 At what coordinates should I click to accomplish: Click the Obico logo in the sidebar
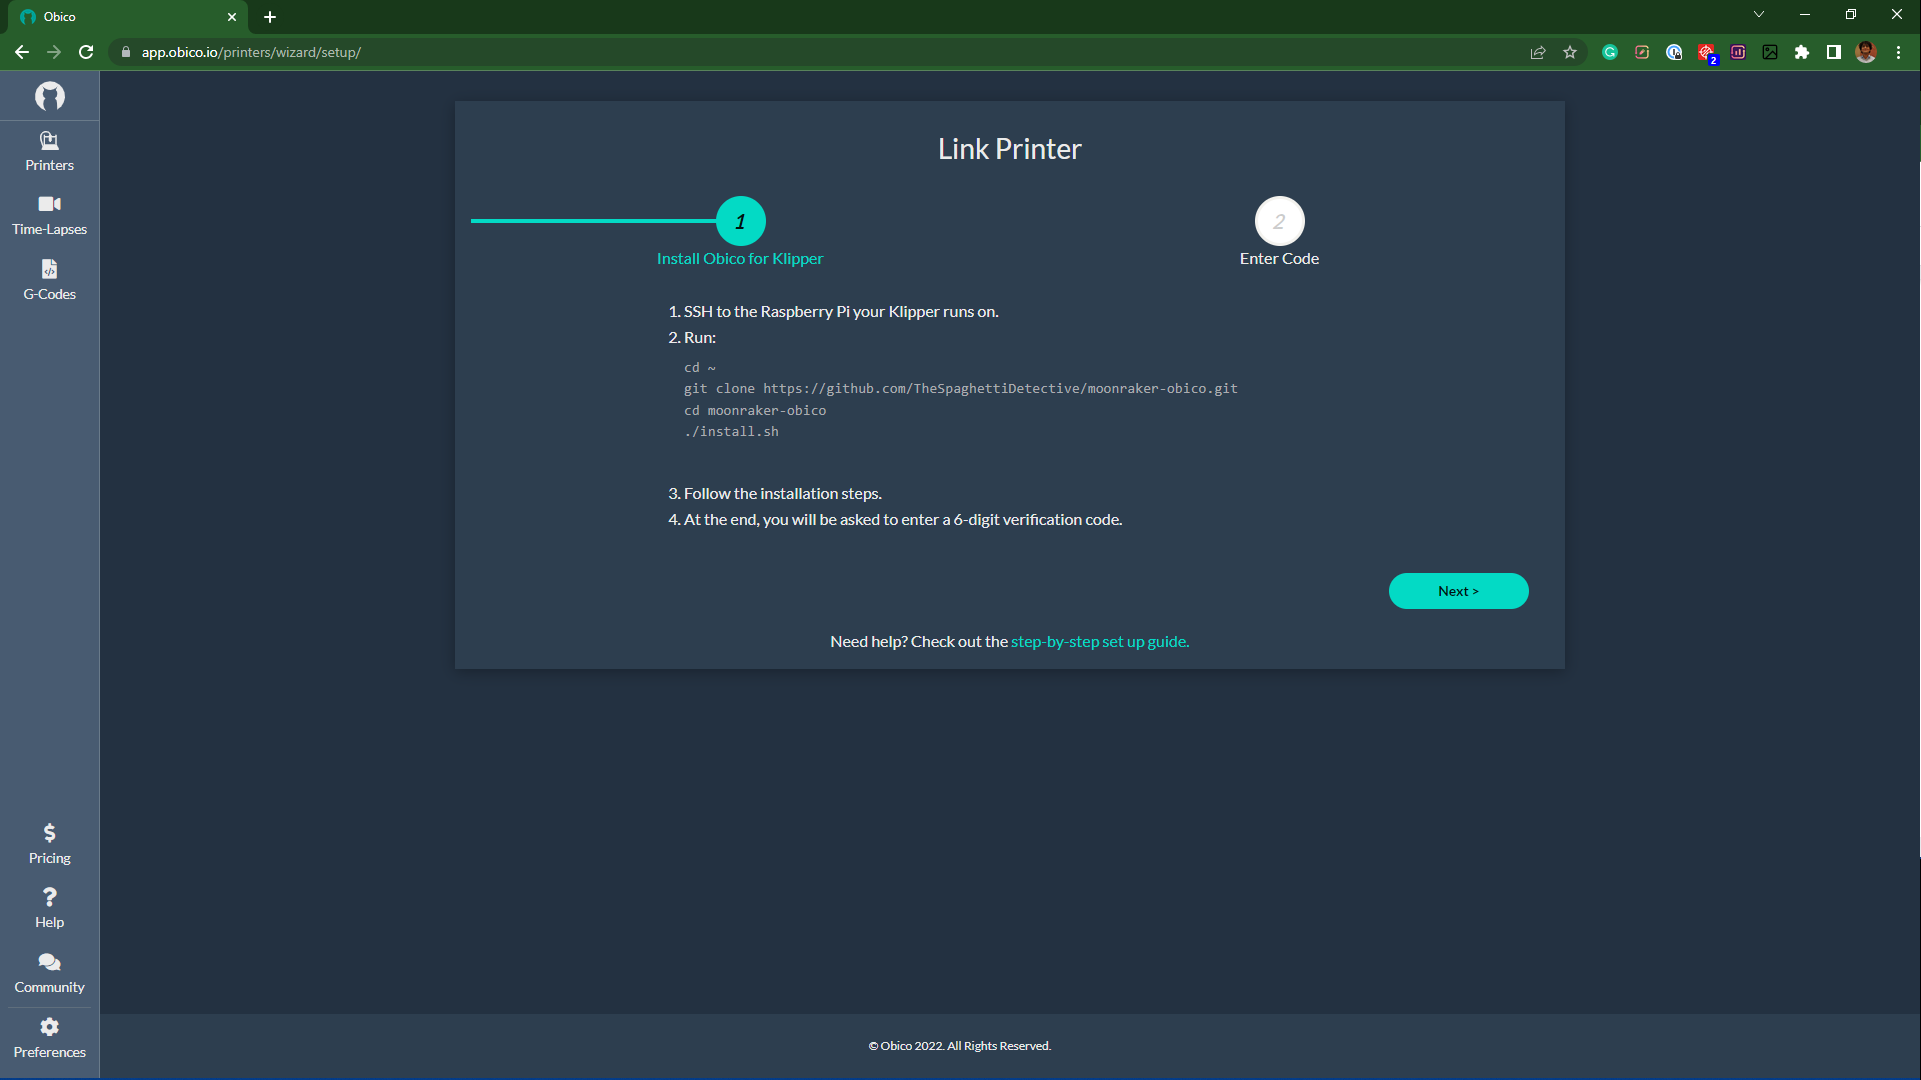pos(49,96)
